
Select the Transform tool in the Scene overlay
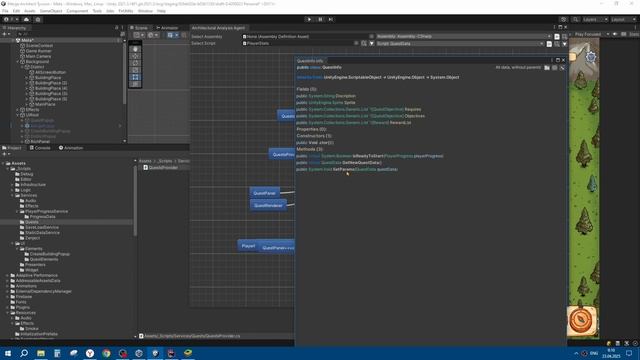136,84
